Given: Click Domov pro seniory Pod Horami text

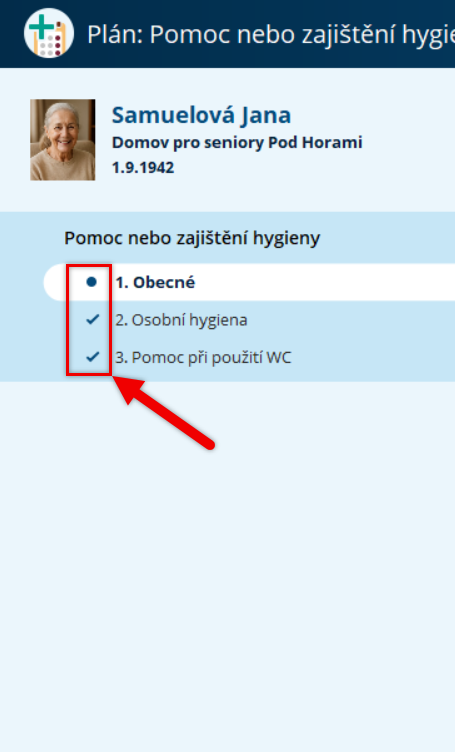Looking at the screenshot, I should [x=237, y=142].
